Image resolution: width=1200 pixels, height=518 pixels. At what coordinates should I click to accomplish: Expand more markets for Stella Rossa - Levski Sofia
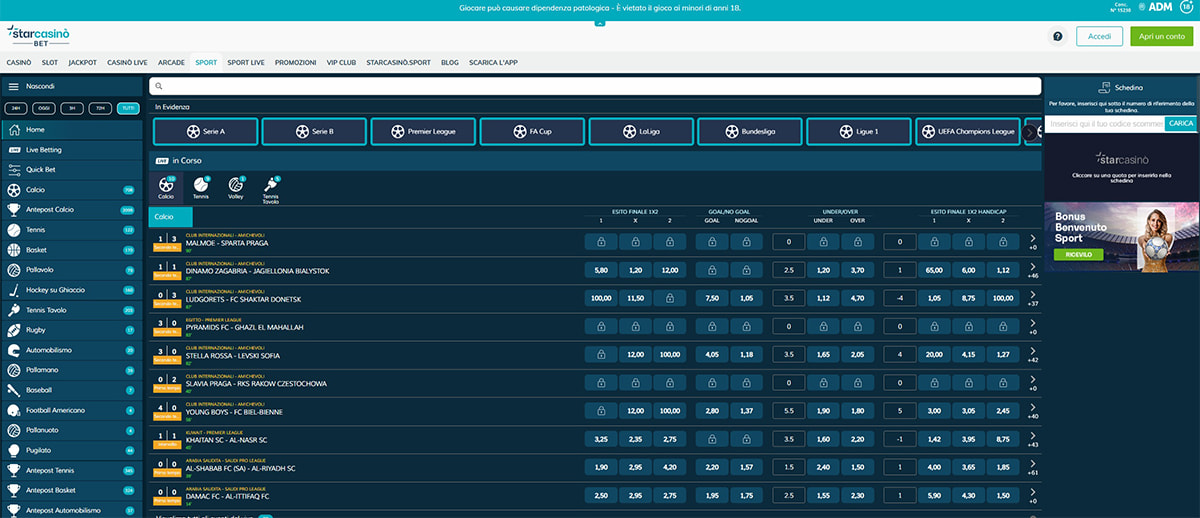1032,354
